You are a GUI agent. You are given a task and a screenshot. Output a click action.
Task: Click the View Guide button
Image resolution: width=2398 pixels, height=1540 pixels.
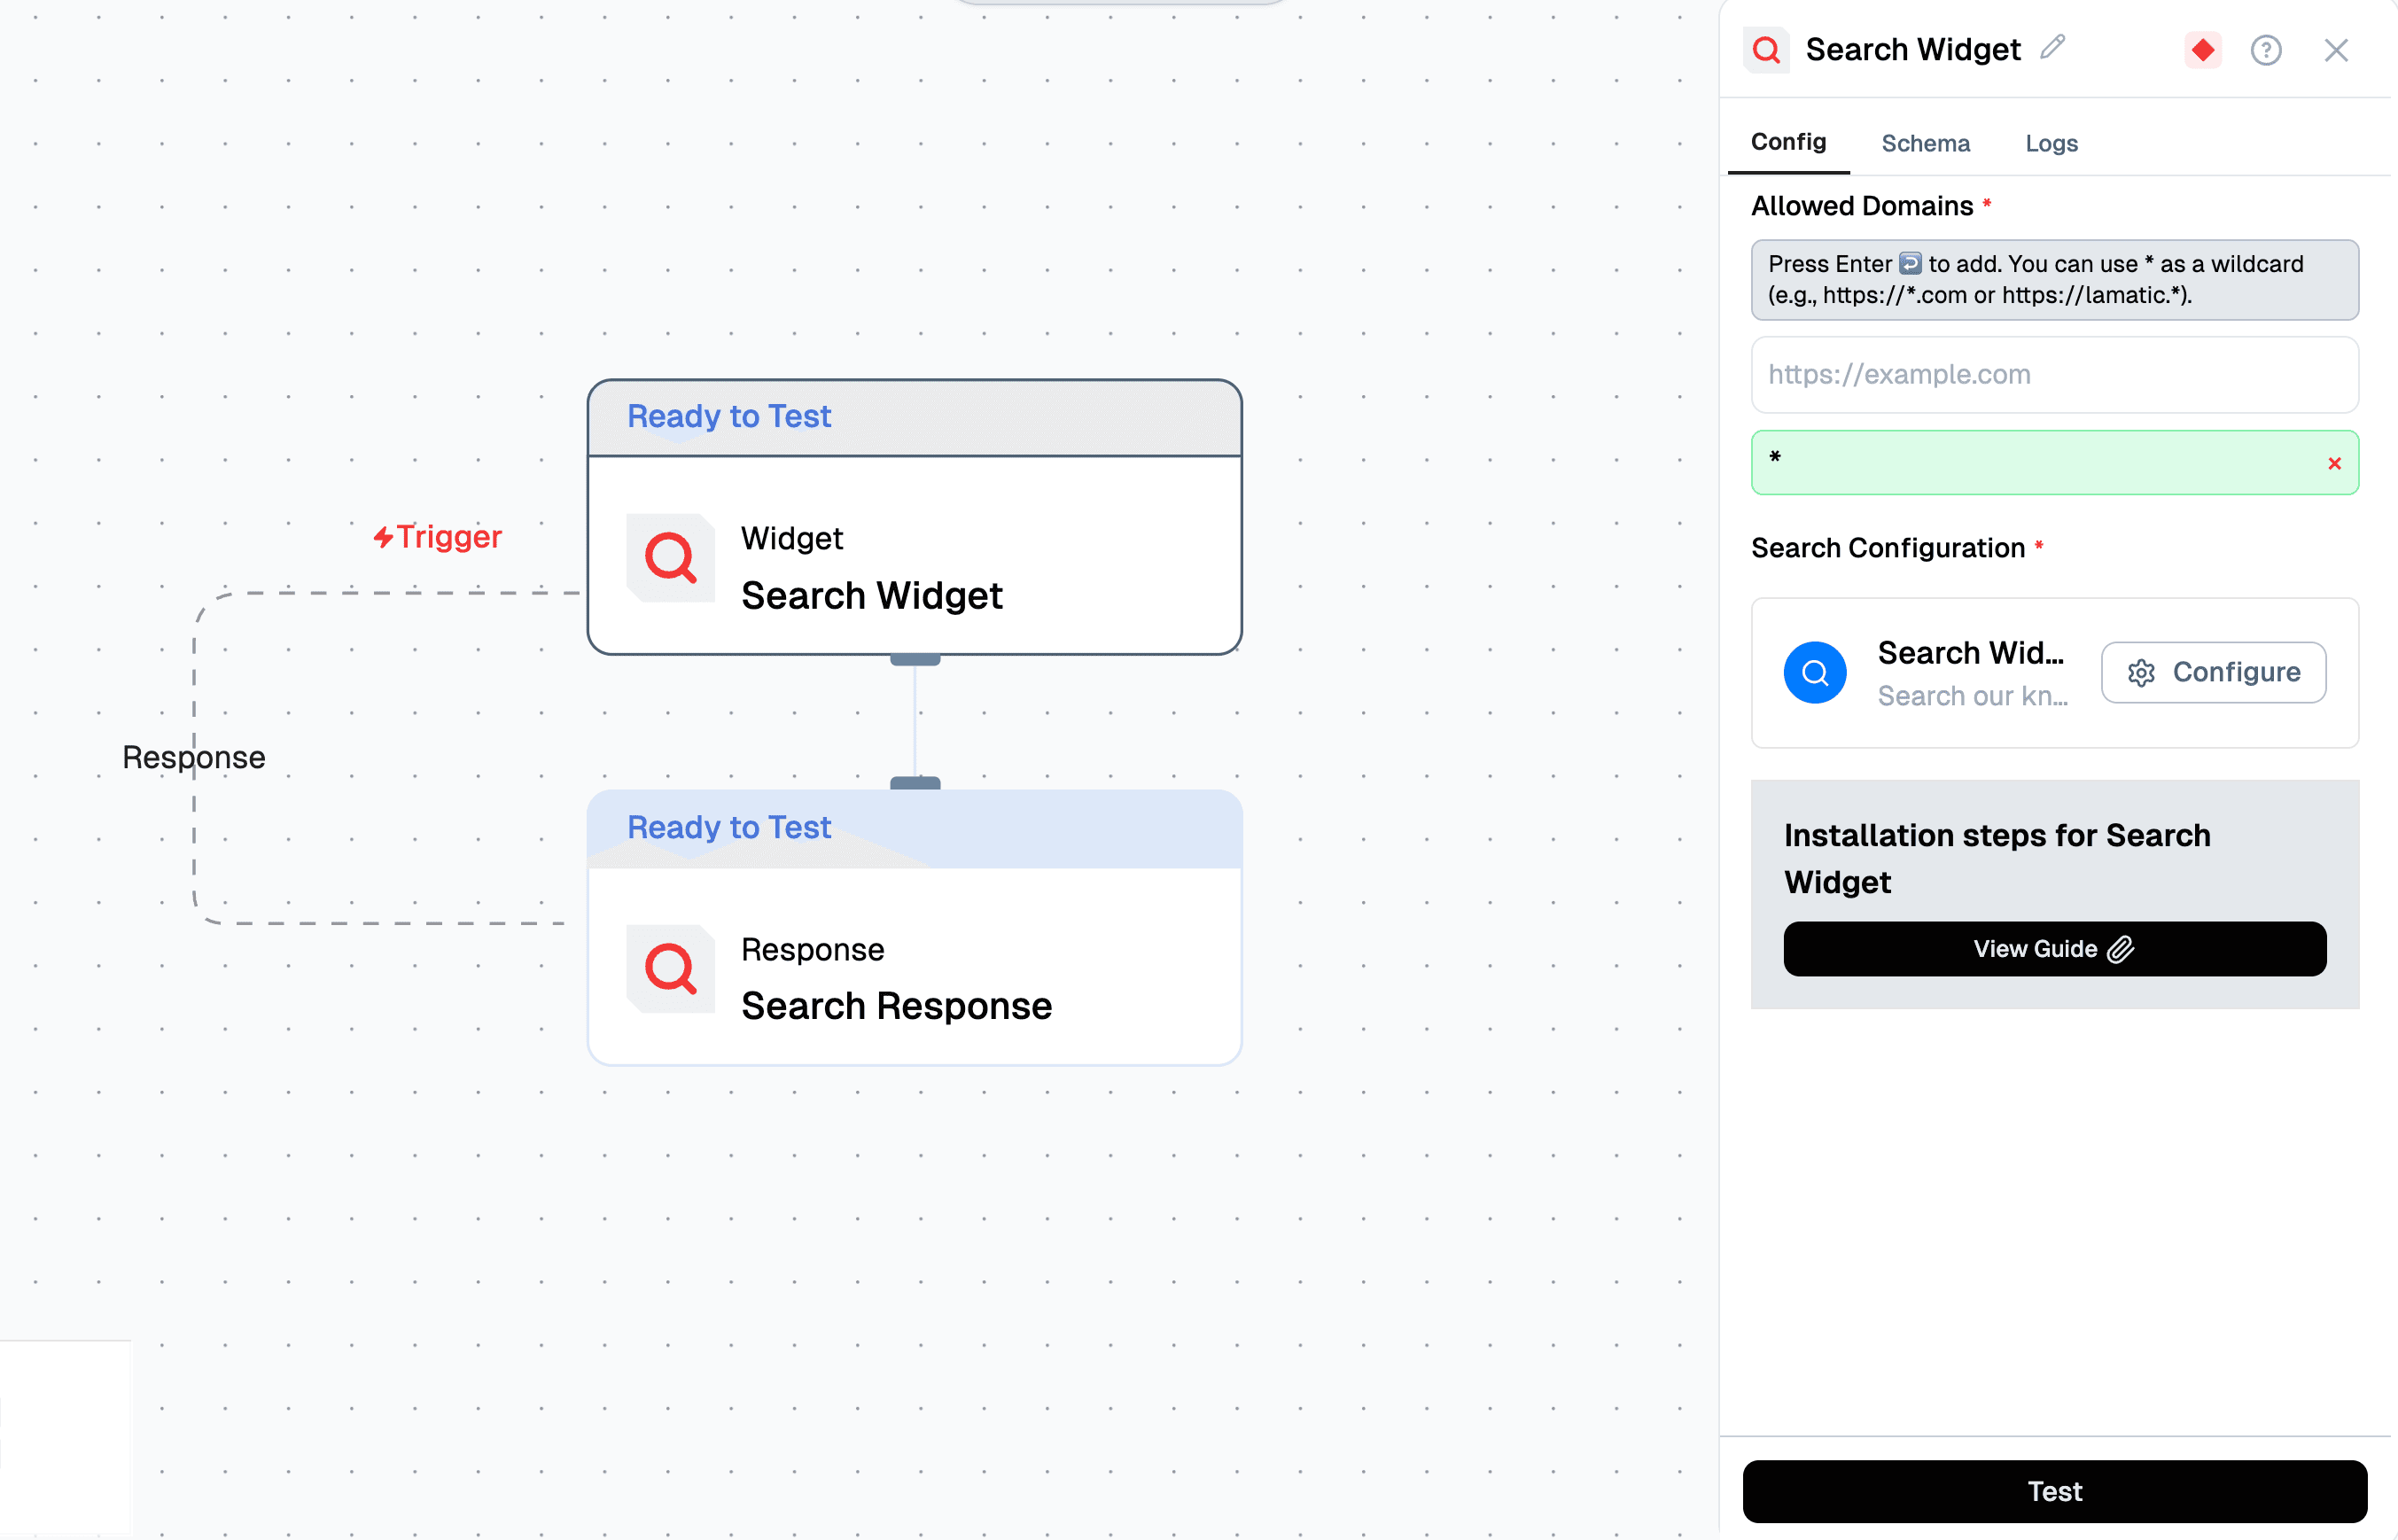coord(2054,948)
